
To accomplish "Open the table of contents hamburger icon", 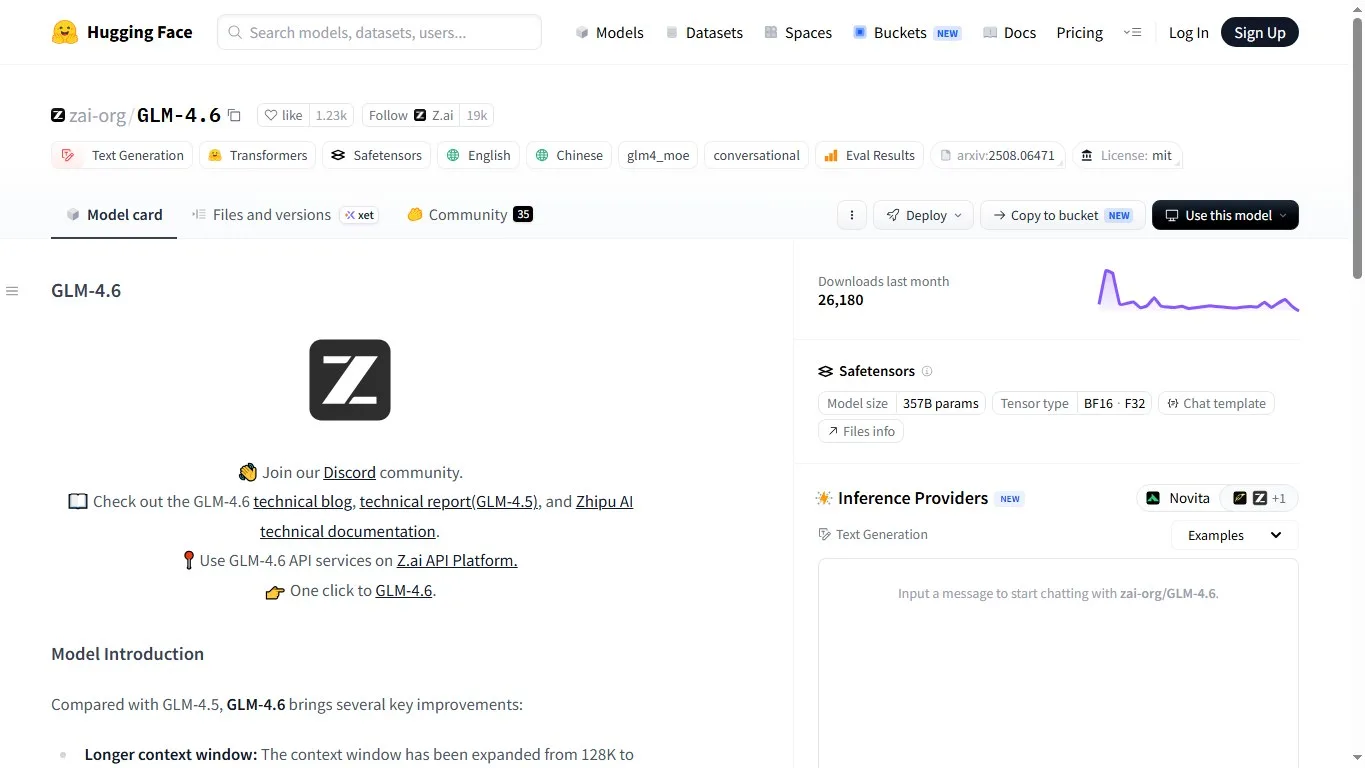I will click(12, 291).
